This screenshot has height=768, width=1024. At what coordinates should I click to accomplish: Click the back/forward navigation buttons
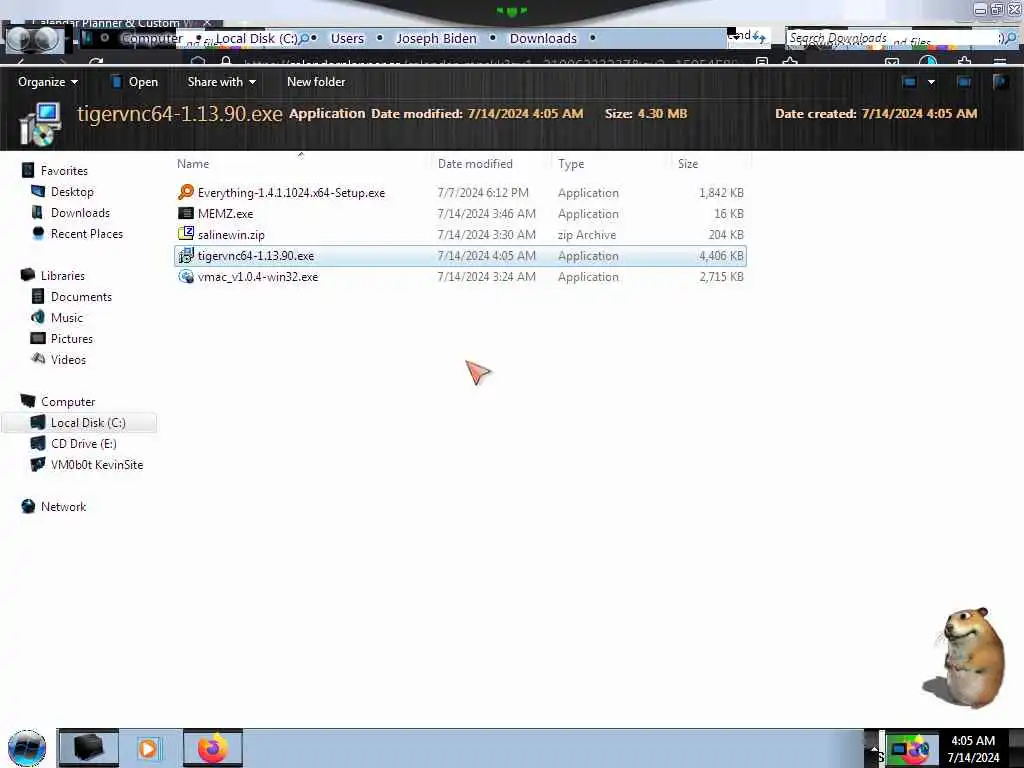pyautogui.click(x=34, y=39)
